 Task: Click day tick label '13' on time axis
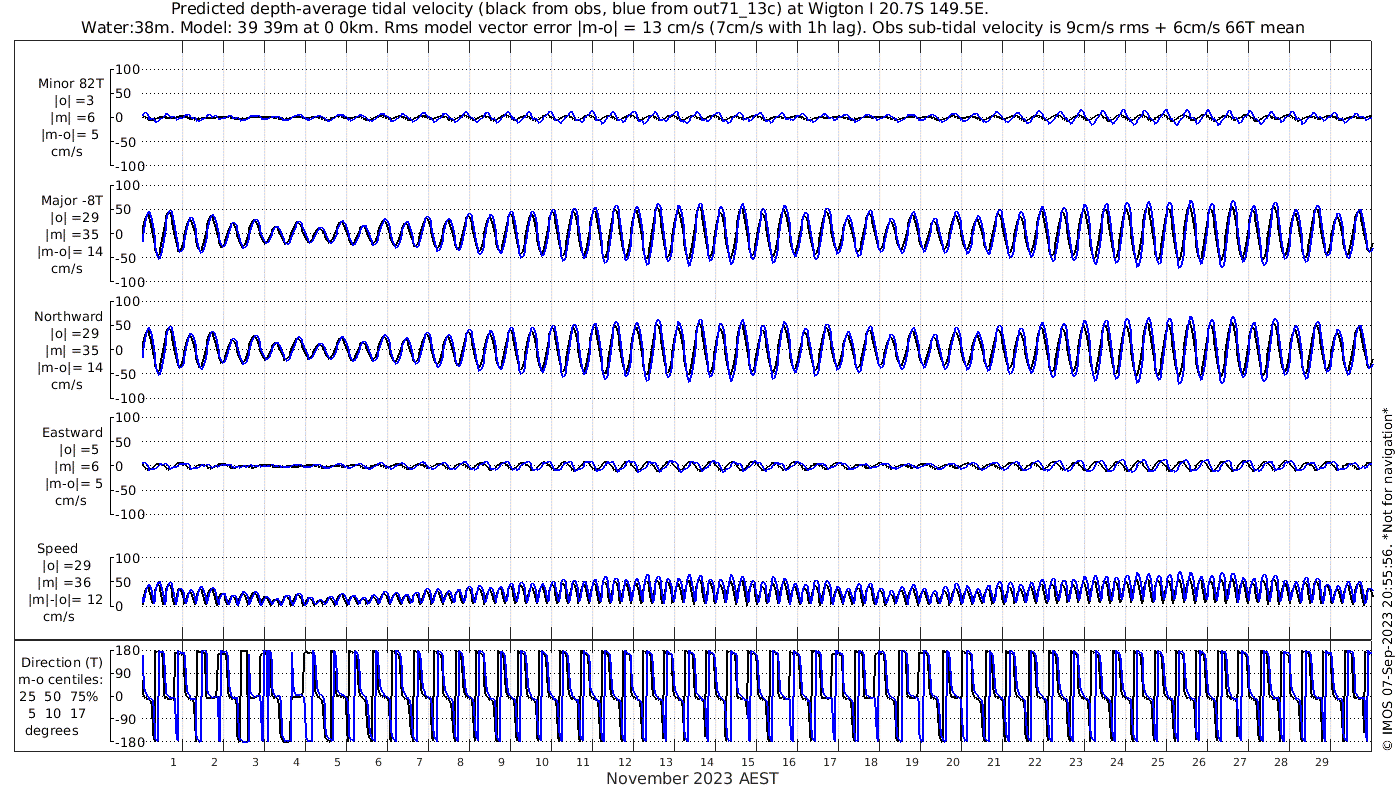pos(665,762)
